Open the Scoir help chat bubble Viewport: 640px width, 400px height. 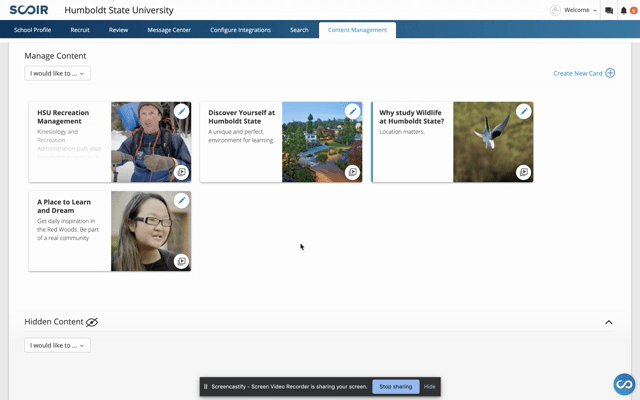[x=624, y=384]
